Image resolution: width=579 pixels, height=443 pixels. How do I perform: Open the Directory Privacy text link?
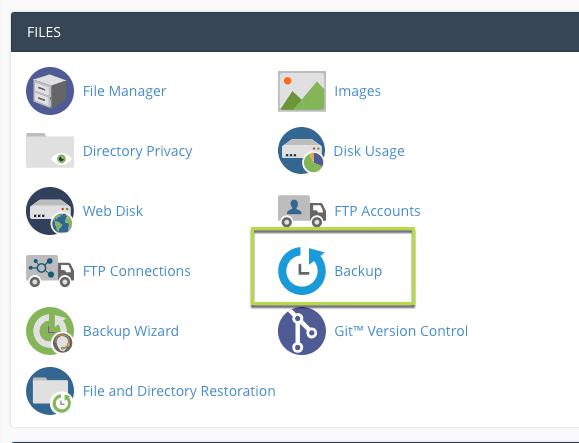pos(137,151)
